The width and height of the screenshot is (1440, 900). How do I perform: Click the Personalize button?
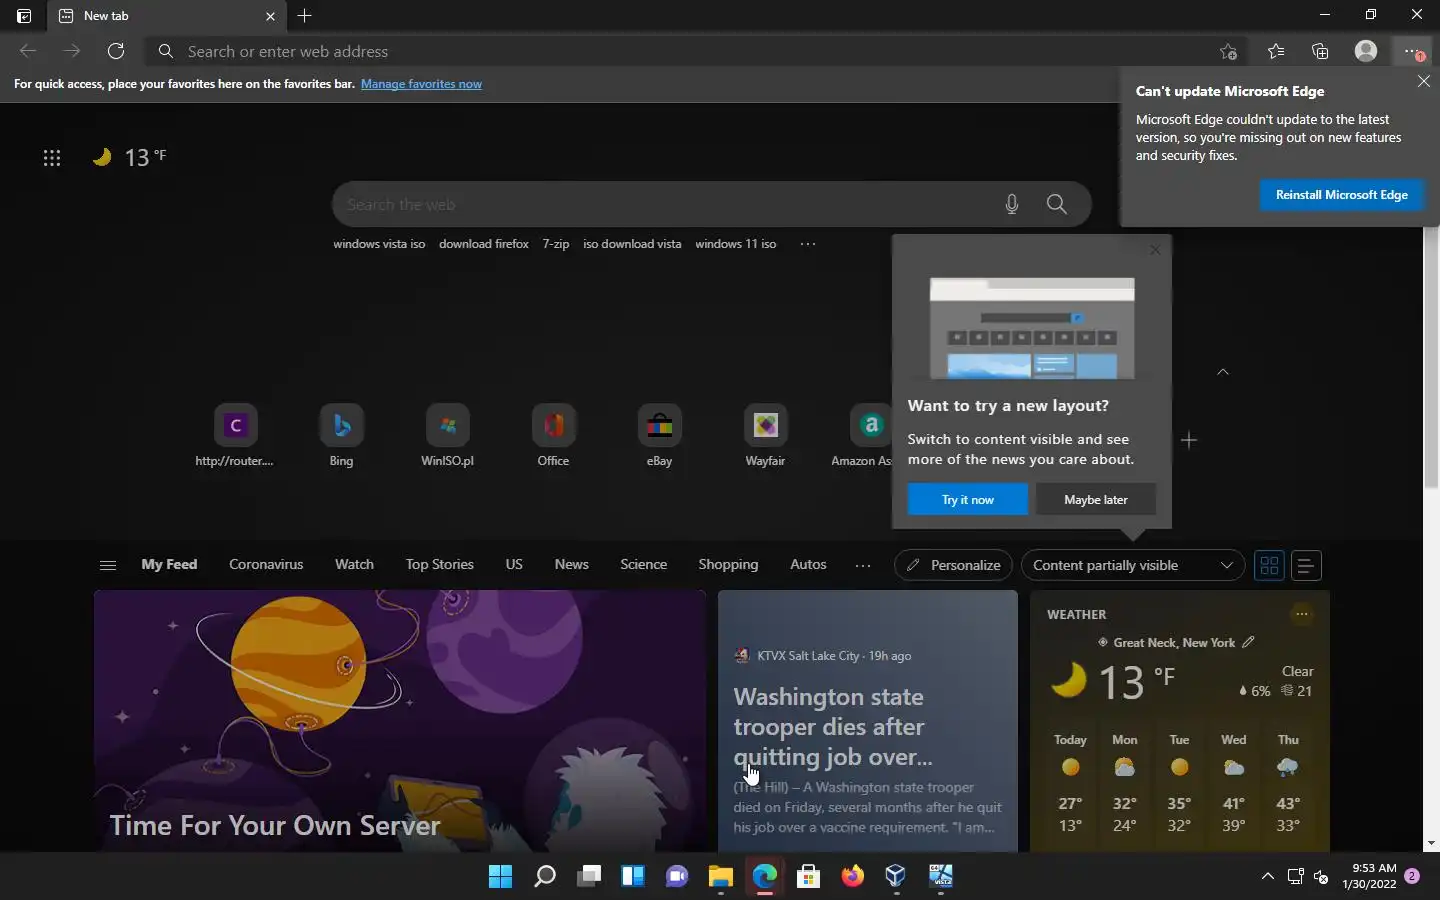click(x=953, y=565)
